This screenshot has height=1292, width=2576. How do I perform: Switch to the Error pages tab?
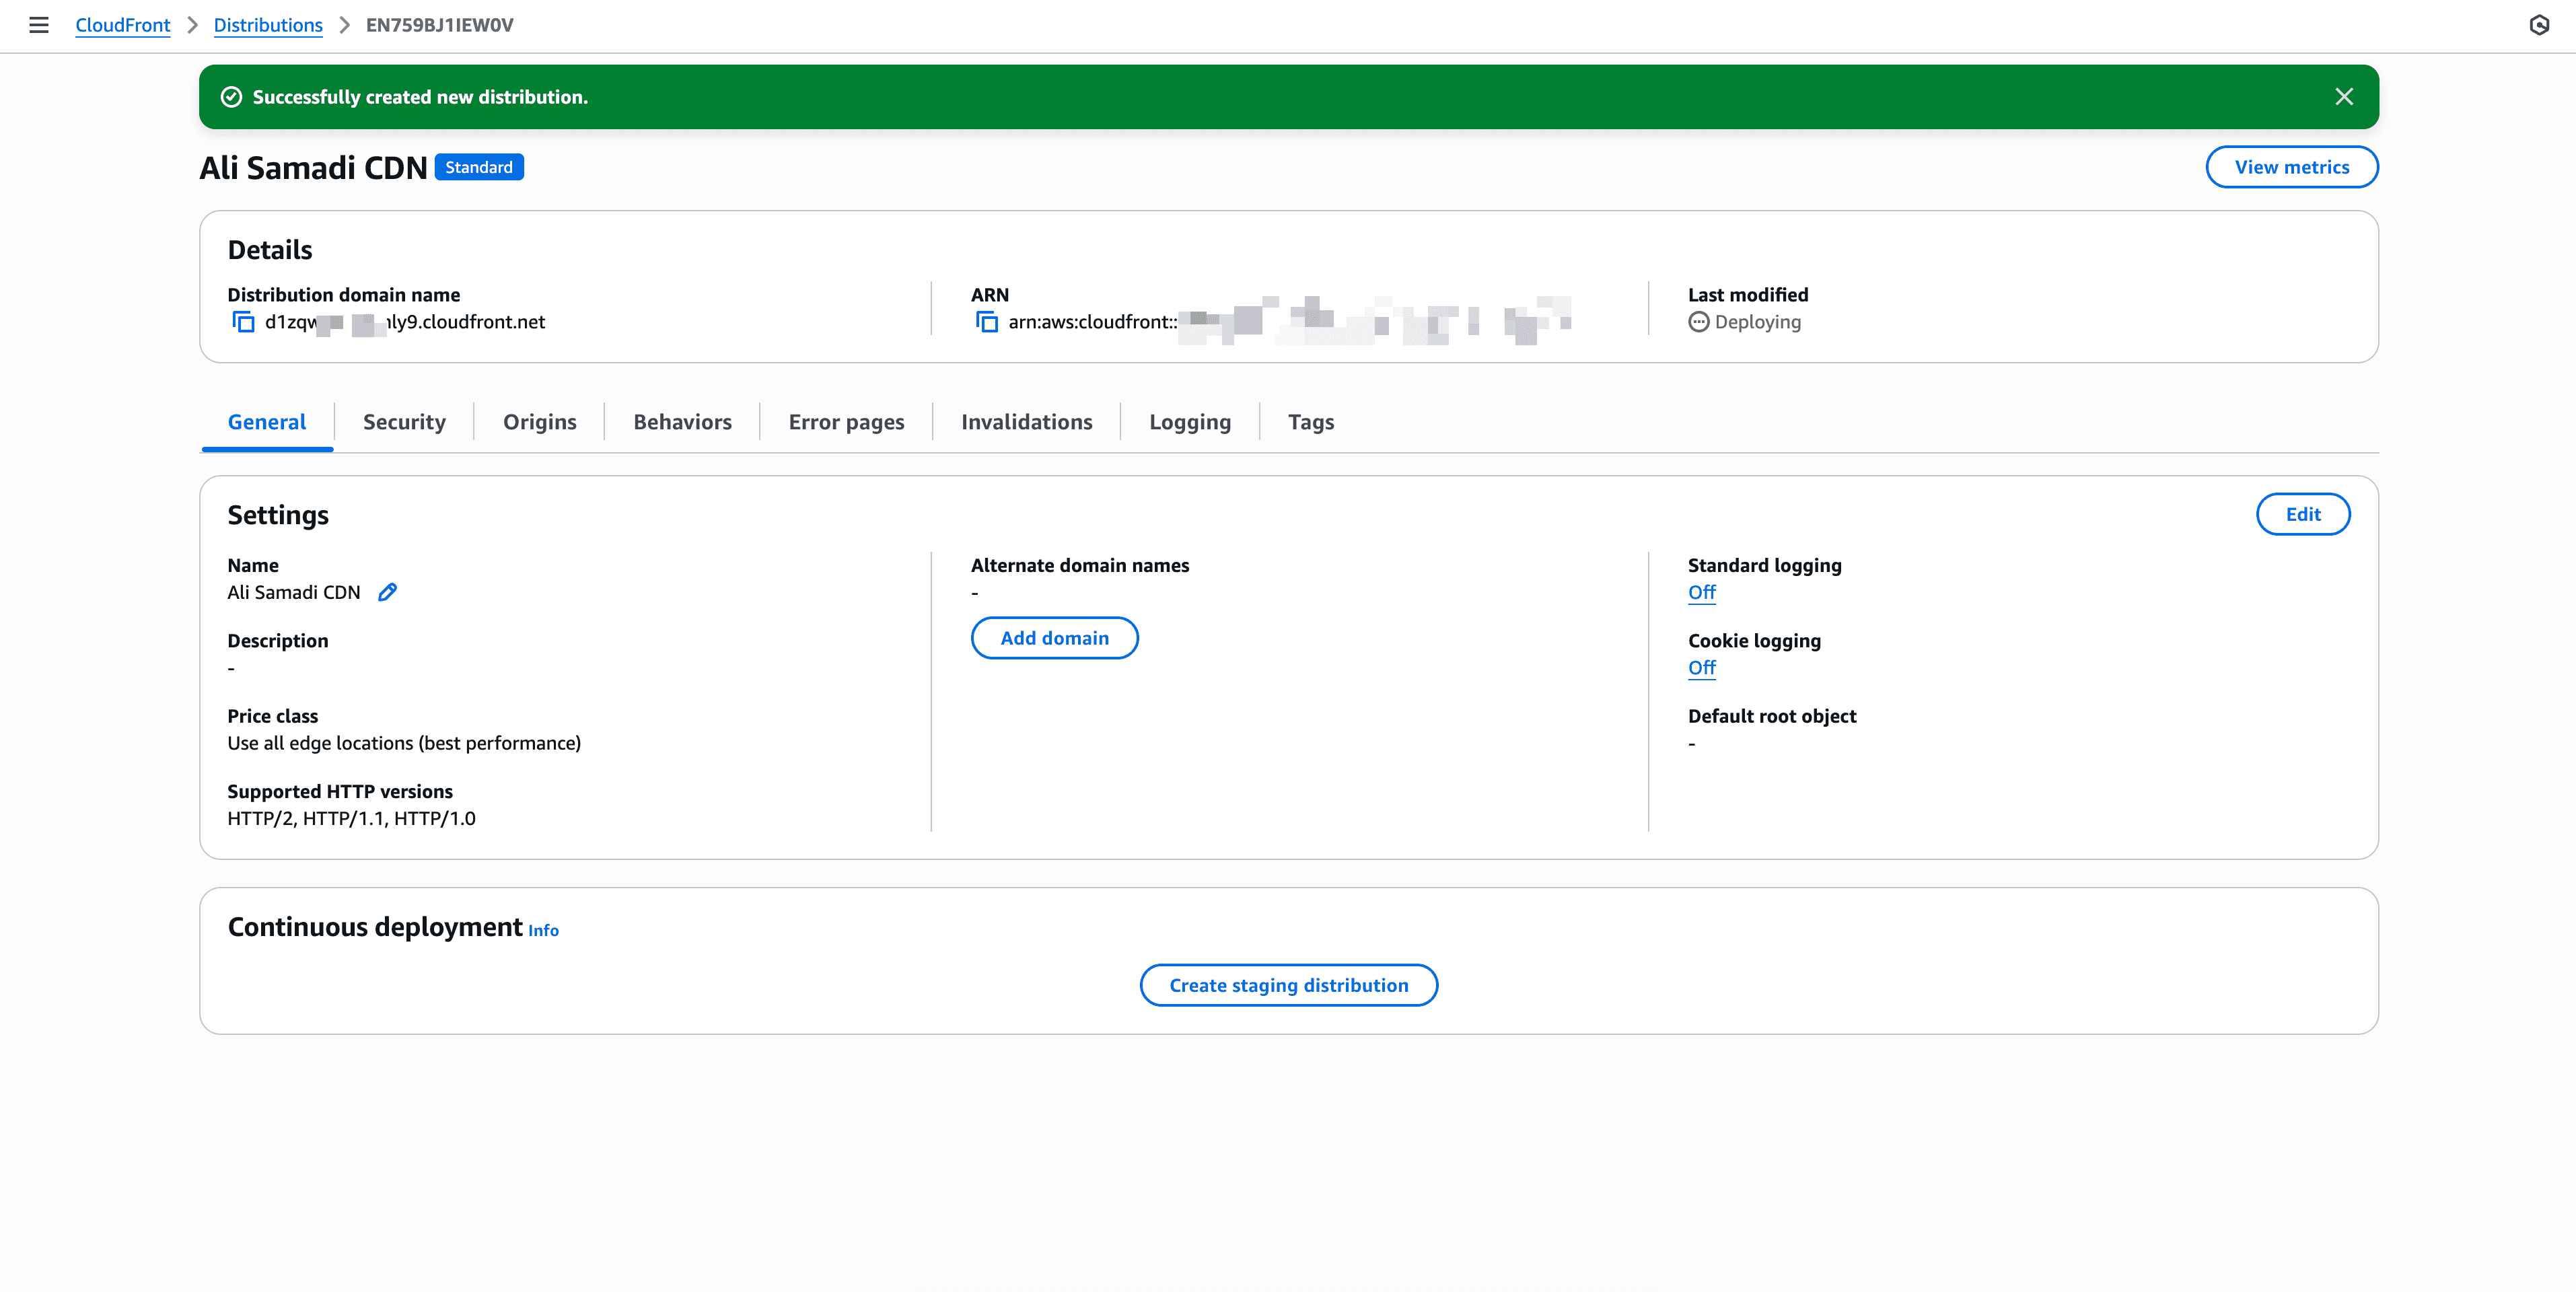(846, 421)
